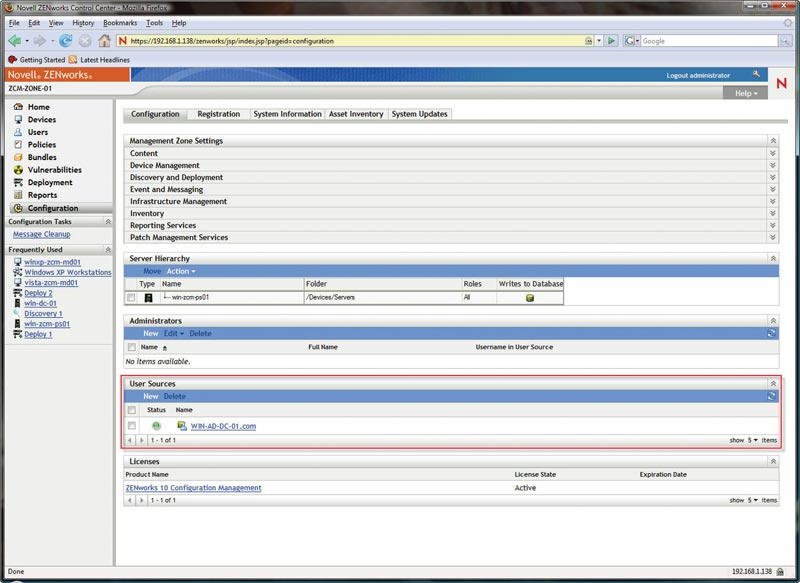Go to previous page arrow in Licenses
800x583 pixels.
(x=130, y=500)
